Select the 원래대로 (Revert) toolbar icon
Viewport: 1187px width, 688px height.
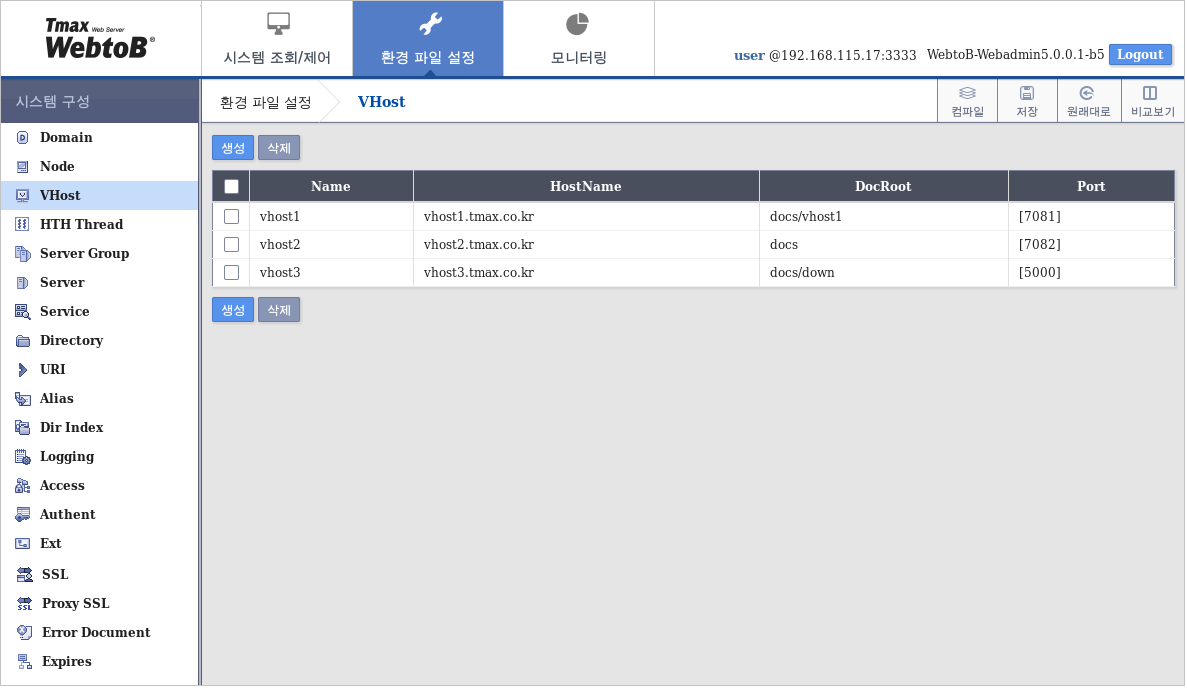coord(1086,100)
